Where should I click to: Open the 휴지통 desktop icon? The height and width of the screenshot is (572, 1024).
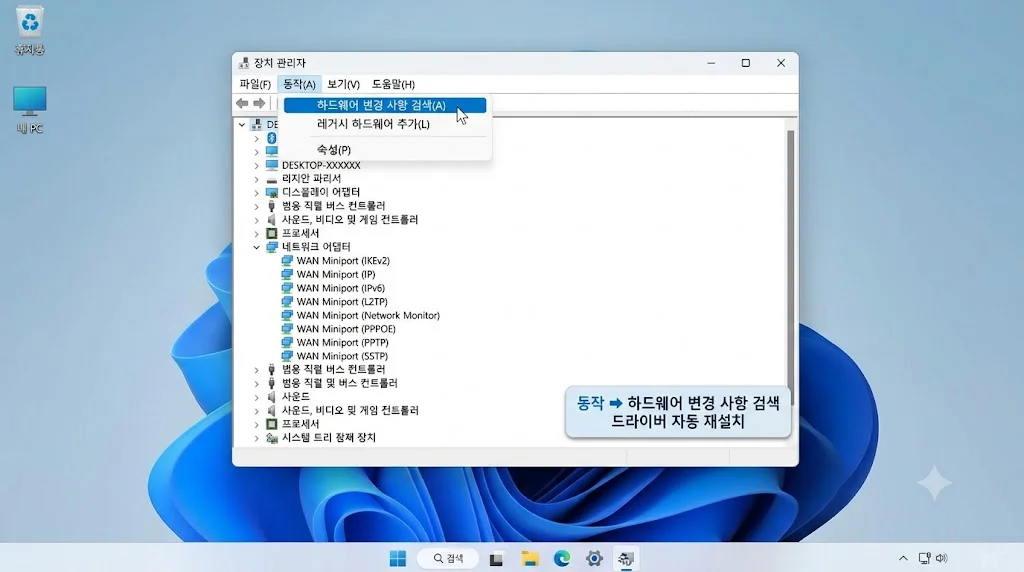pyautogui.click(x=29, y=30)
